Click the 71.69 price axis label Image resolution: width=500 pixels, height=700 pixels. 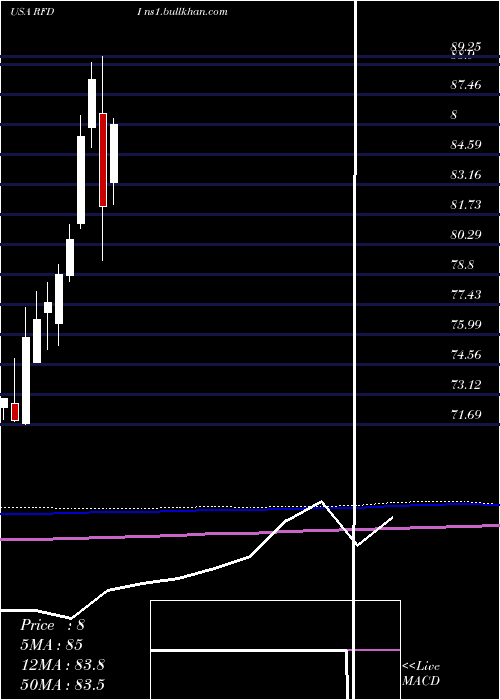[x=466, y=415]
